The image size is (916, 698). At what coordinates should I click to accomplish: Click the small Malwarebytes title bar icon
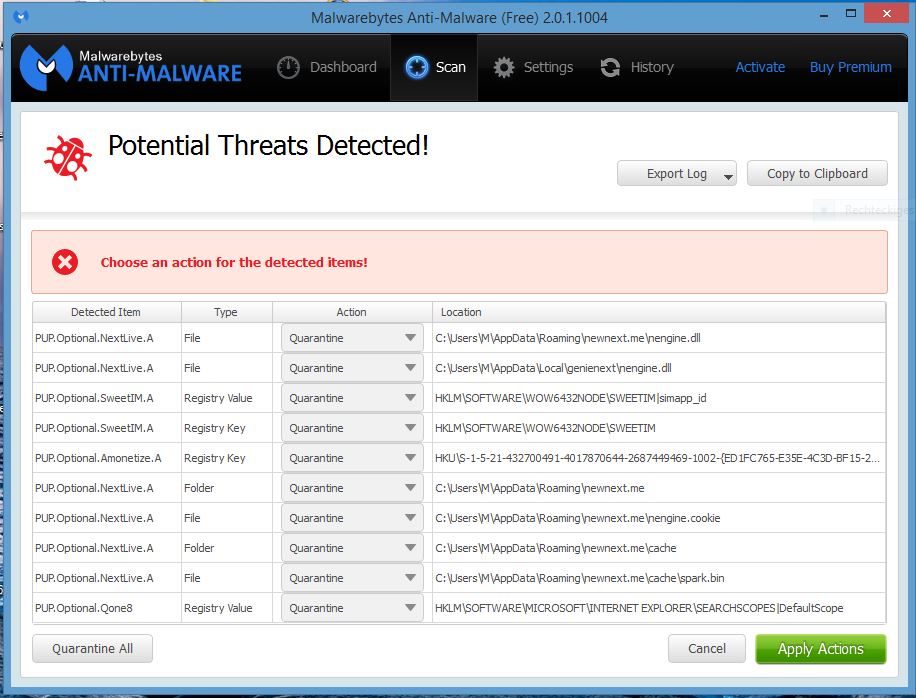coord(21,17)
